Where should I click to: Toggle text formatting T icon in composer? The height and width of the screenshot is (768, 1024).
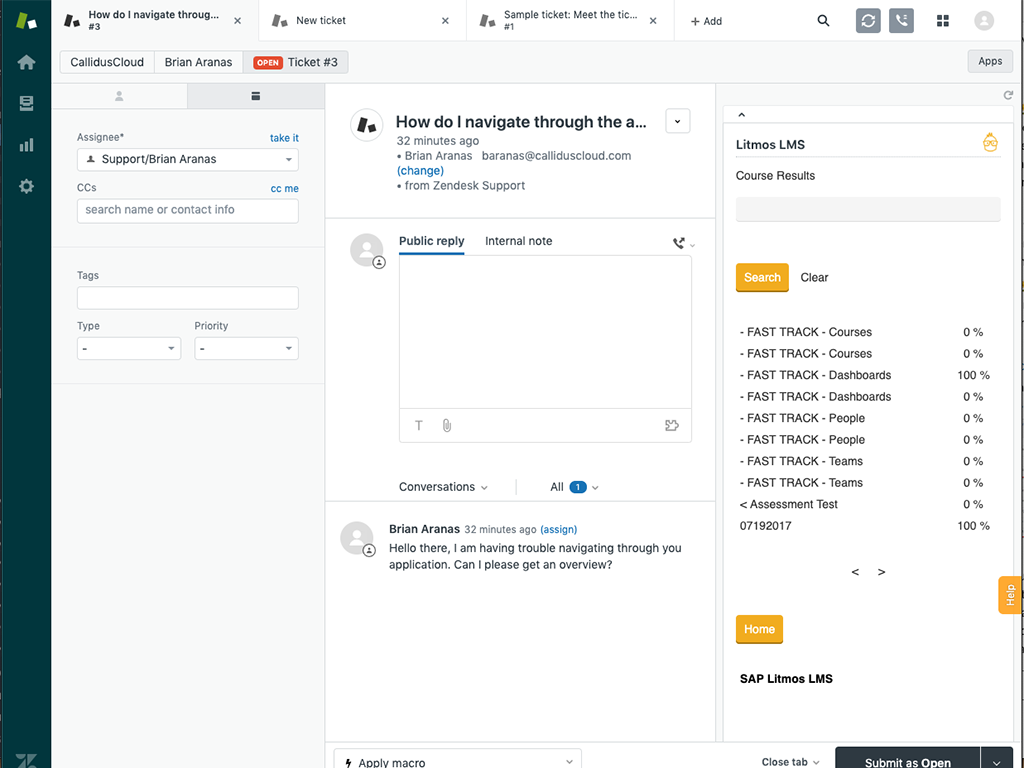[x=419, y=426]
